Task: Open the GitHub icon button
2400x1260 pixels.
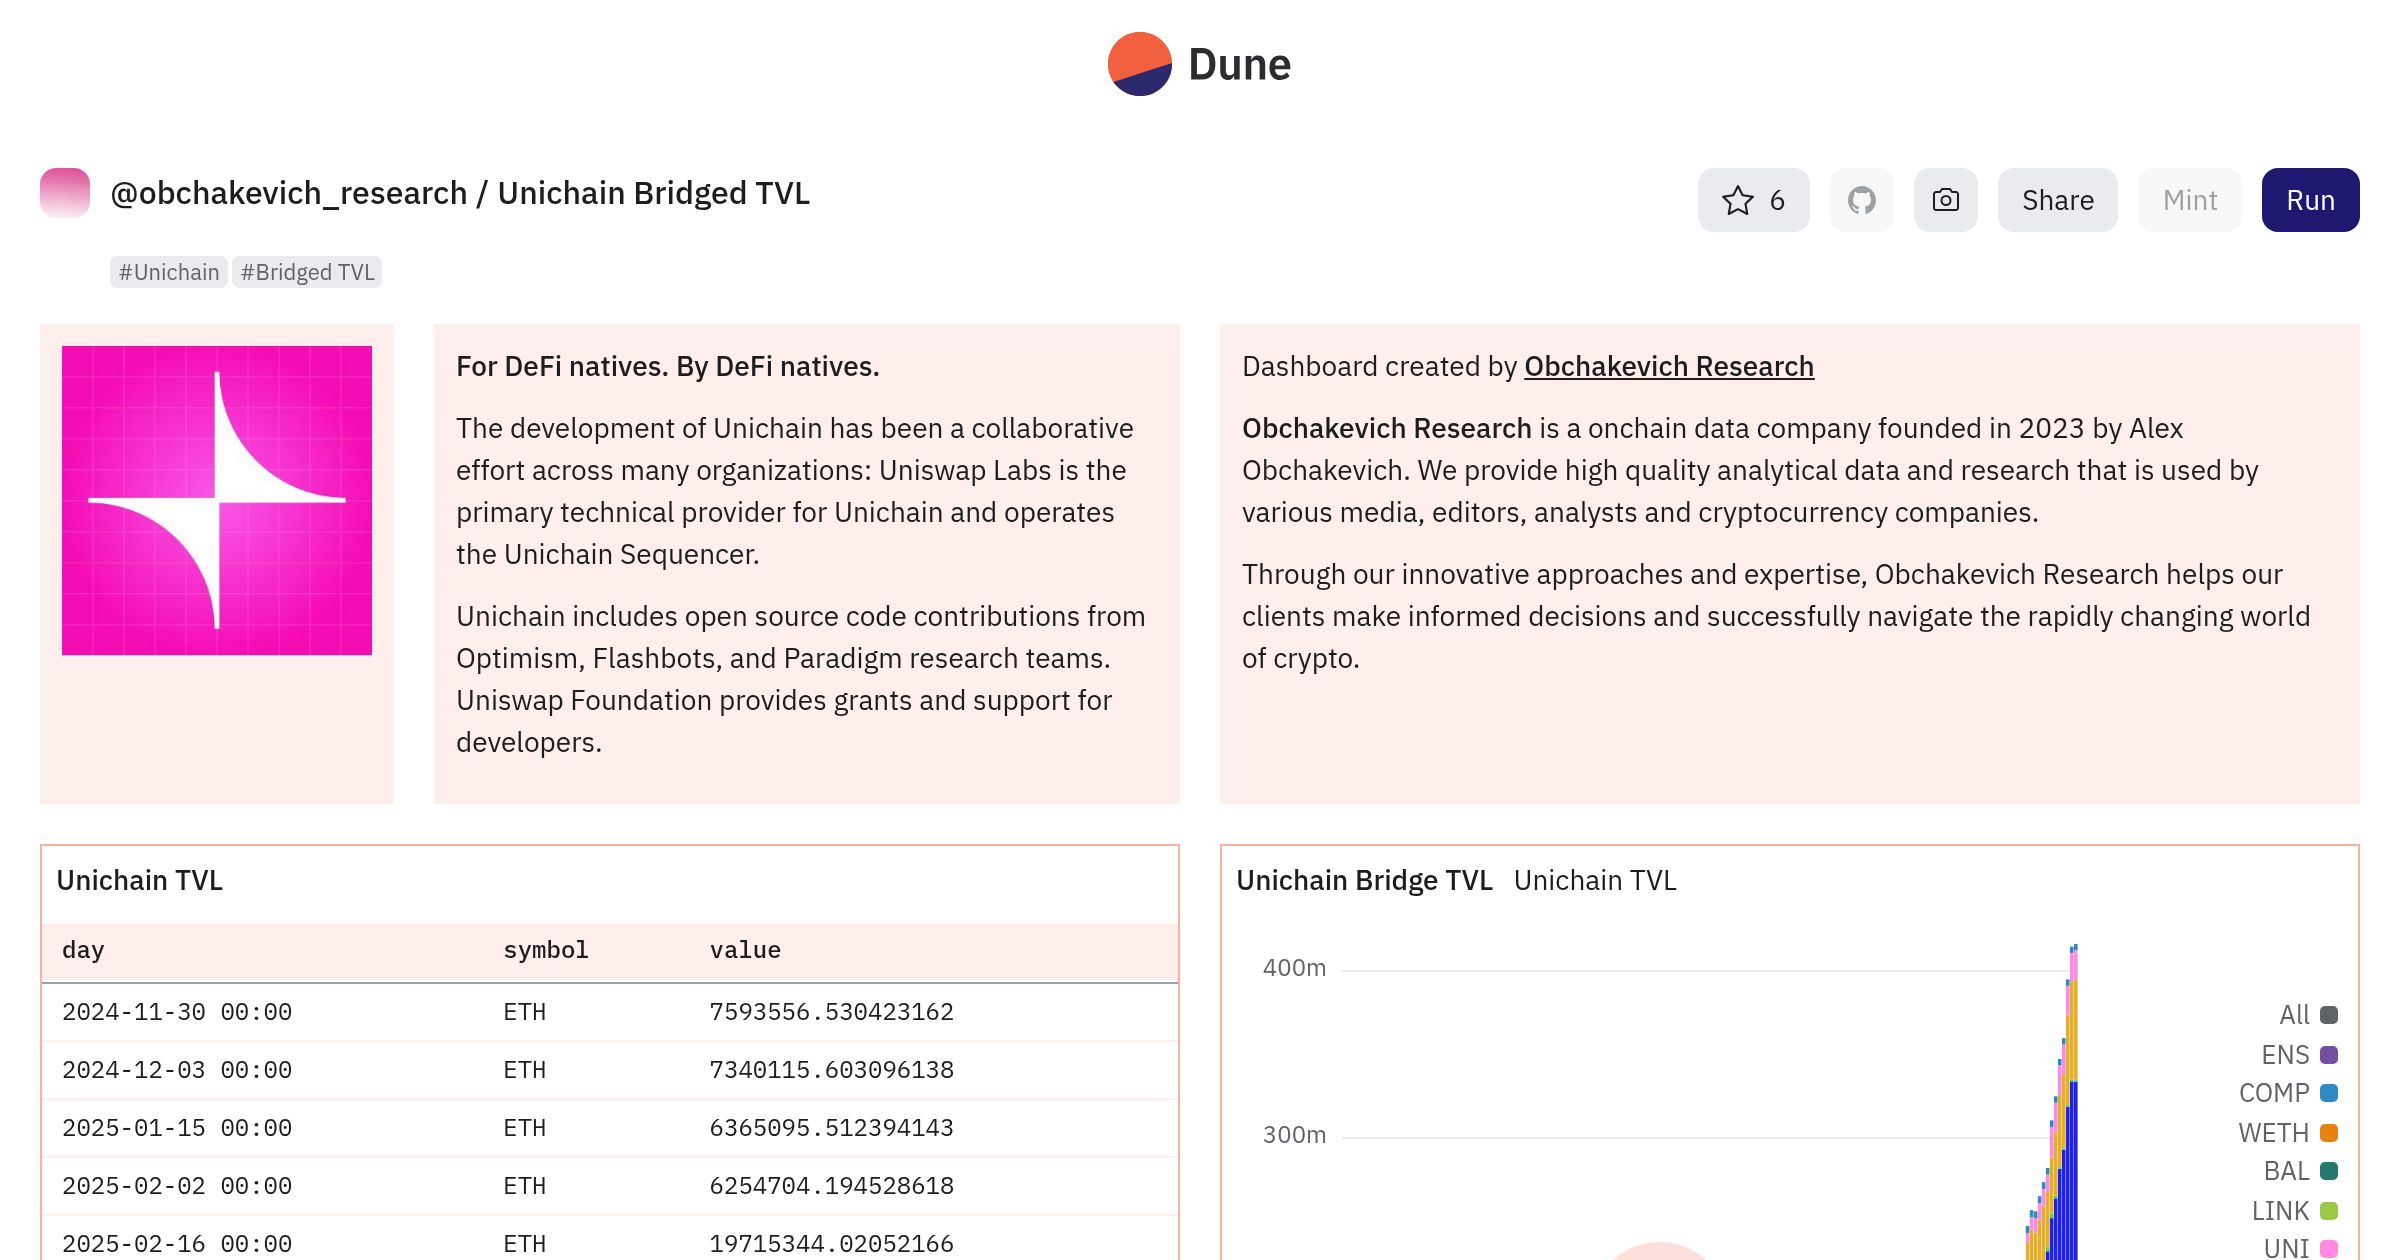Action: 1861,200
